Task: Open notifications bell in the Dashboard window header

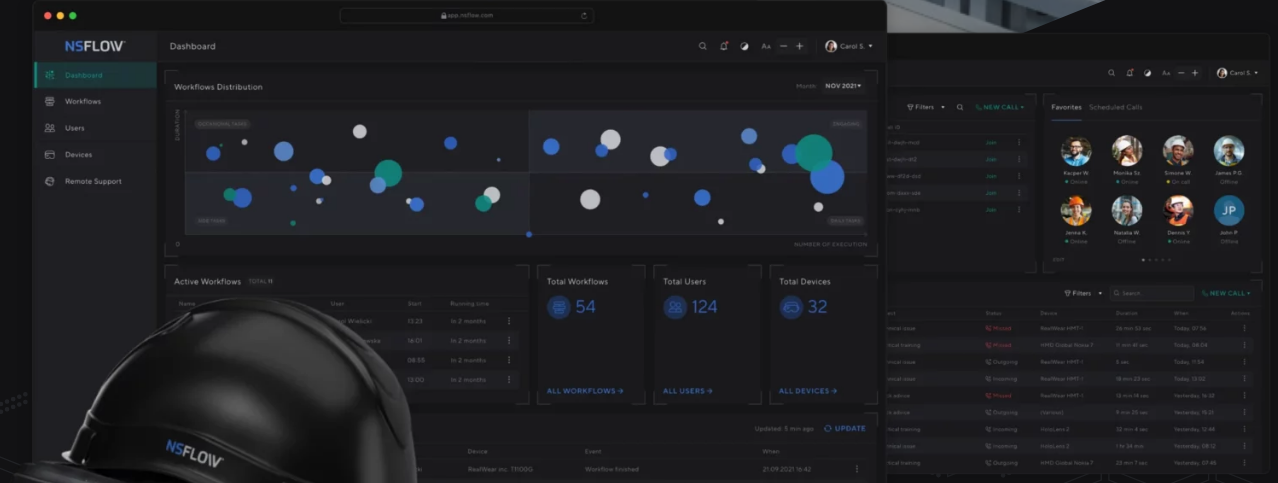Action: (724, 46)
